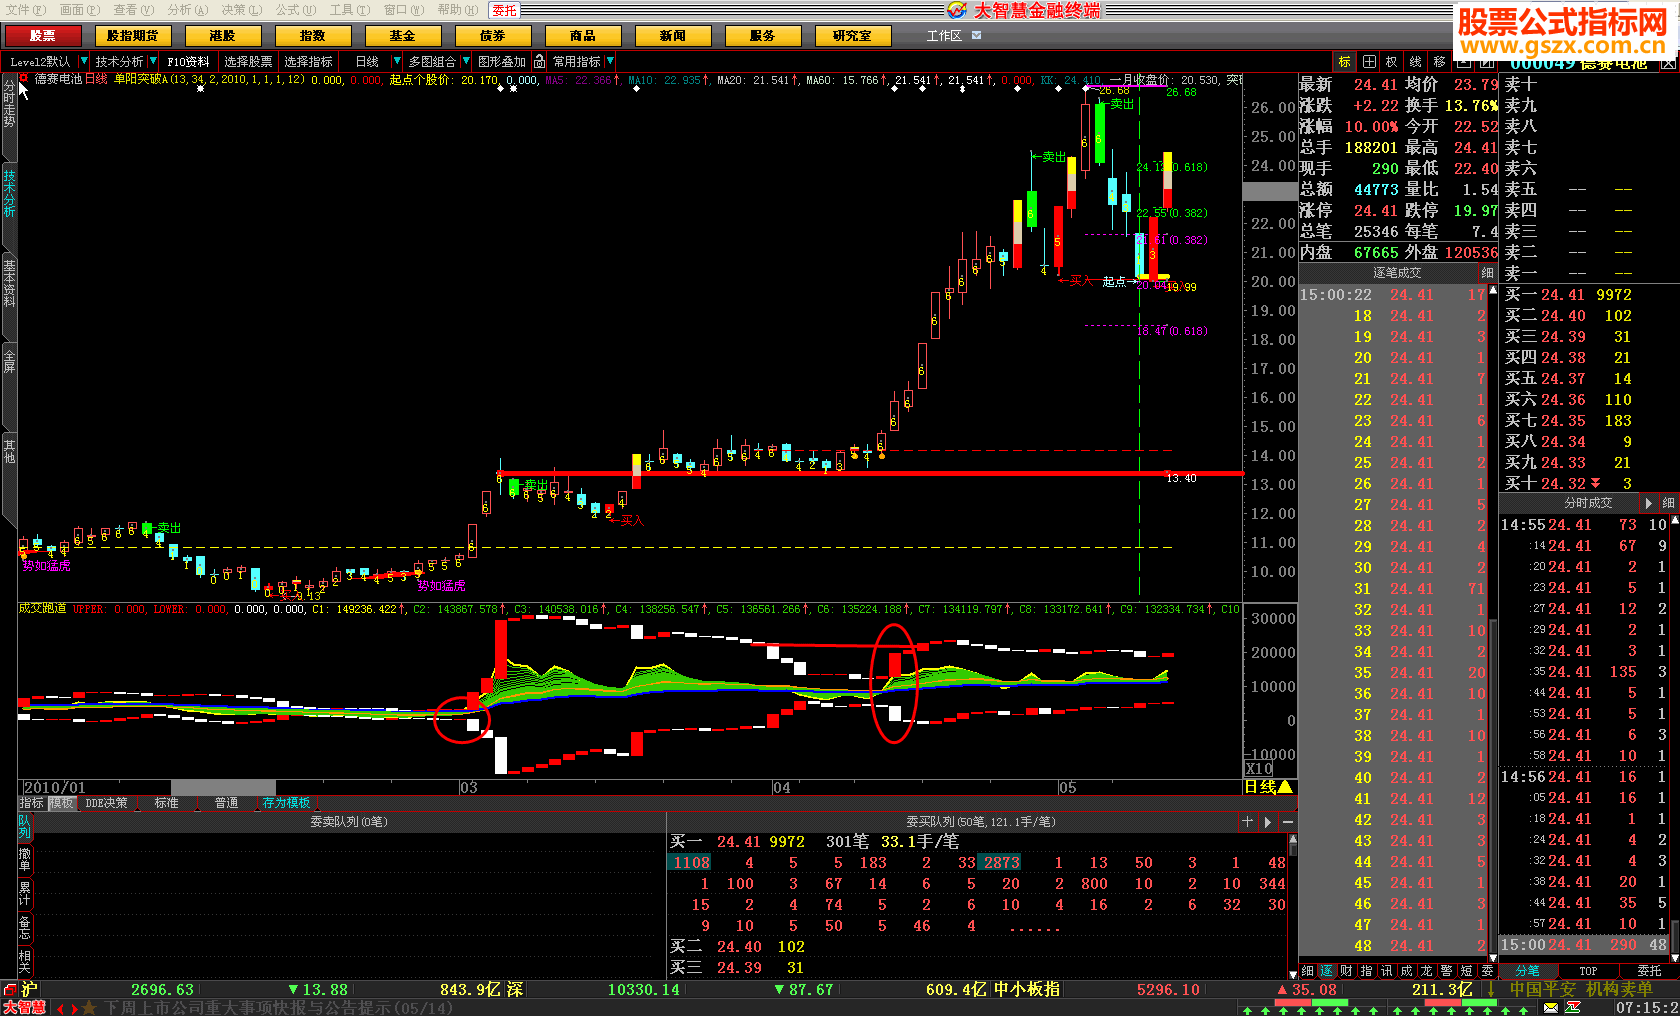Image resolution: width=1680 pixels, height=1016 pixels.
Task: Expand the 技术分析 dropdown arrow
Action: 152,62
